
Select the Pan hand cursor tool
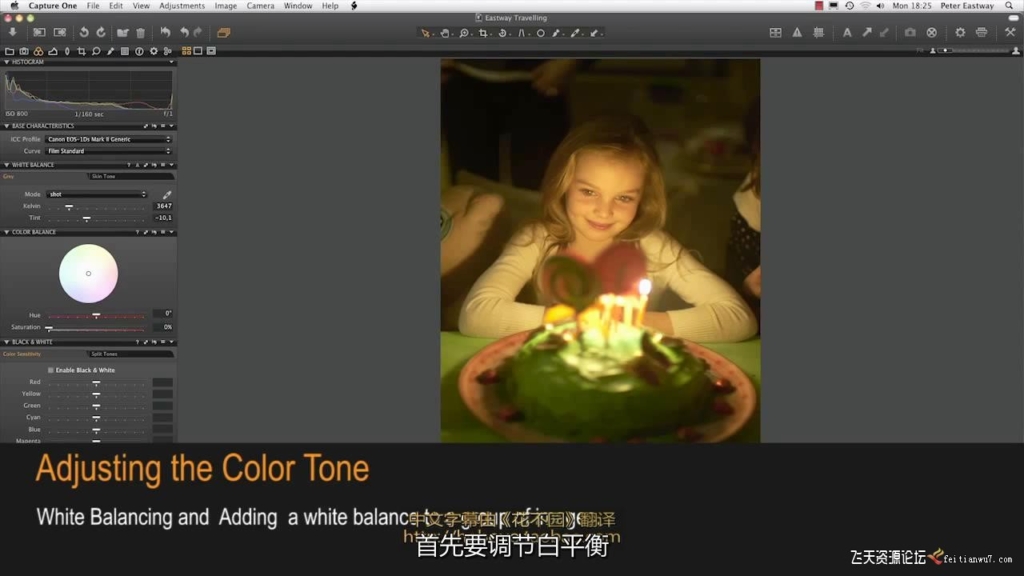[445, 33]
